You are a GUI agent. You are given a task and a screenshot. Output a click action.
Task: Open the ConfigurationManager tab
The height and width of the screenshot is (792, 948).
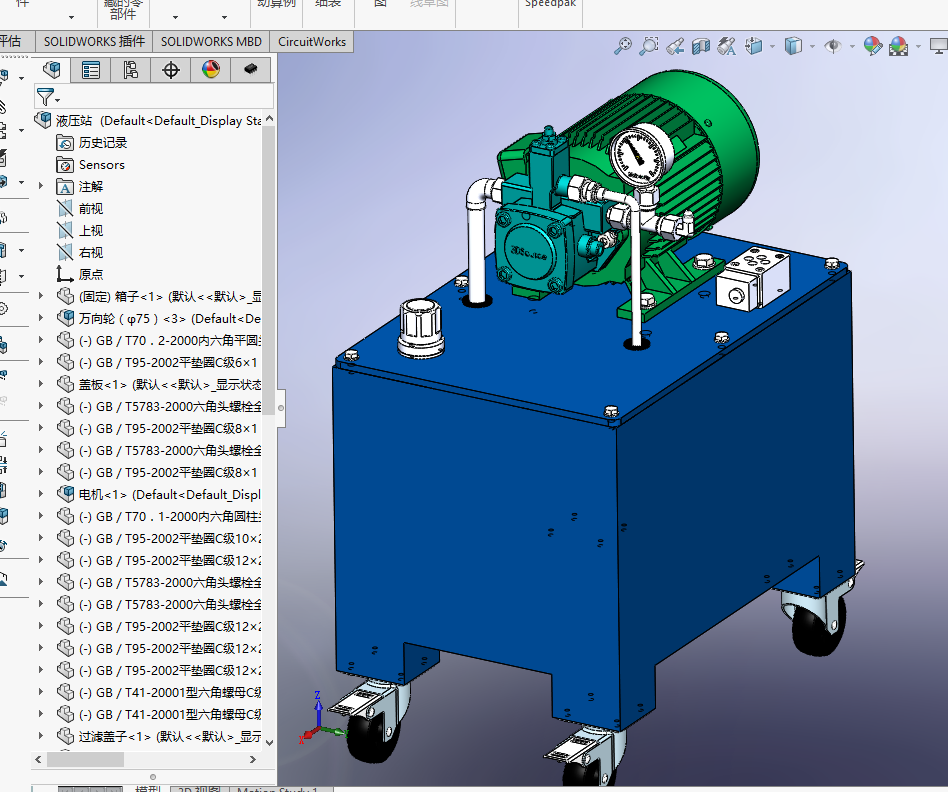coord(131,70)
